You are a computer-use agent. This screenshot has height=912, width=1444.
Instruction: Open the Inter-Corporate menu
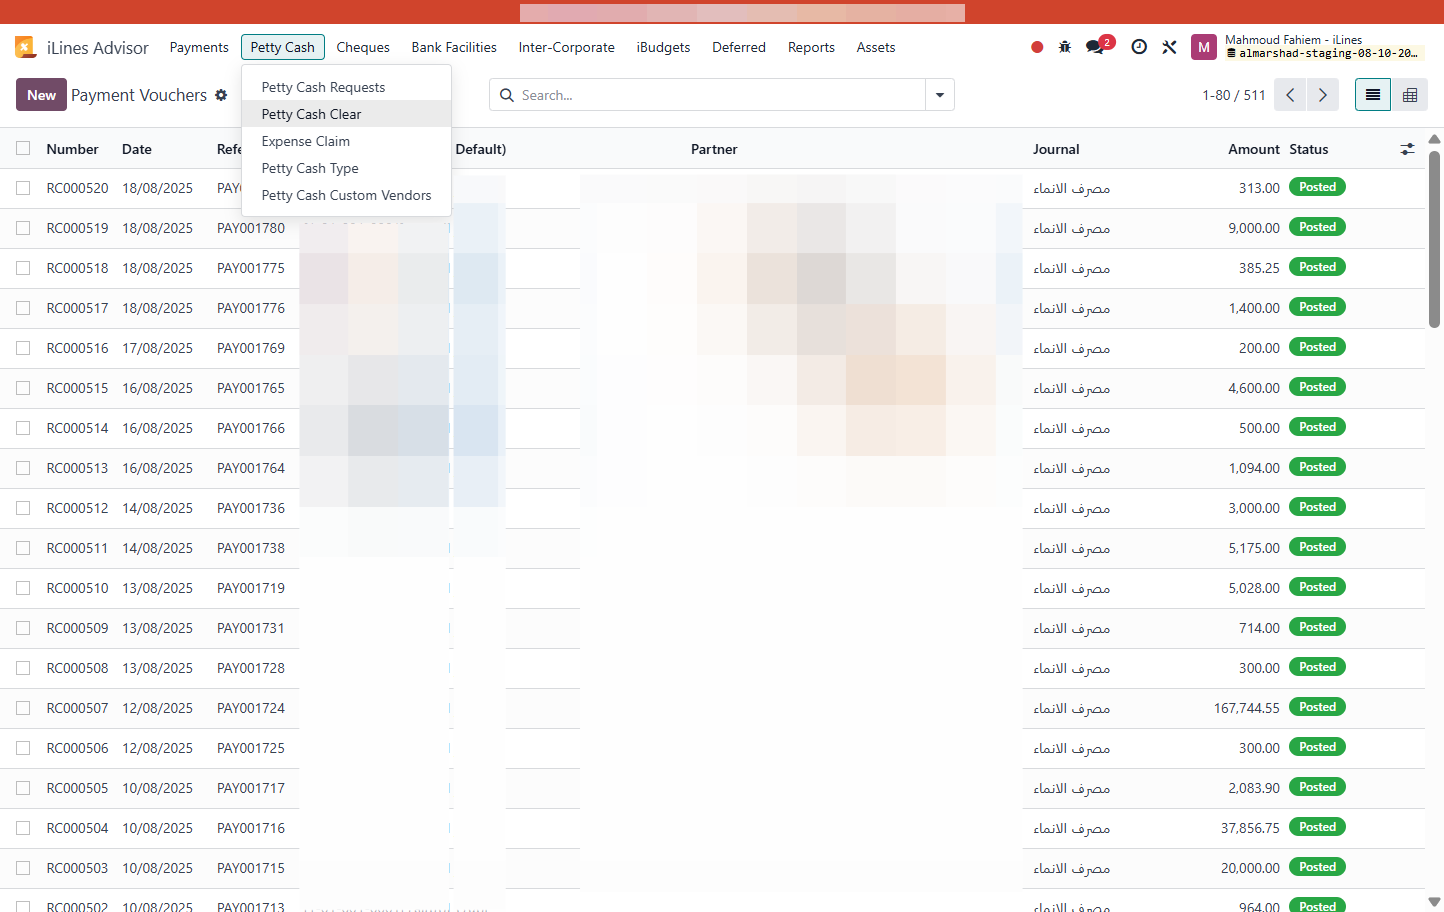click(567, 47)
